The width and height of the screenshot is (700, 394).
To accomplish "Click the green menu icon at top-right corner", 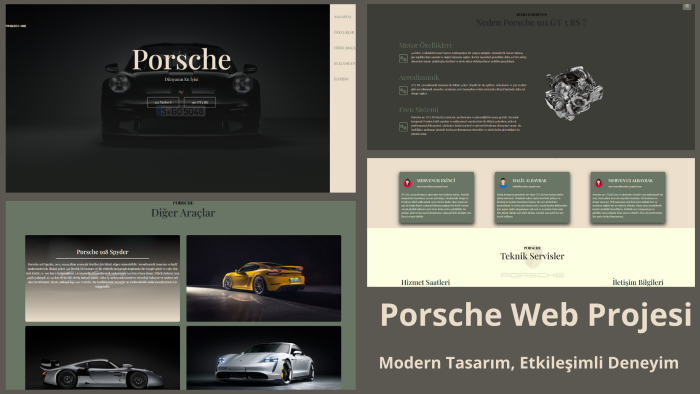I will [x=687, y=7].
